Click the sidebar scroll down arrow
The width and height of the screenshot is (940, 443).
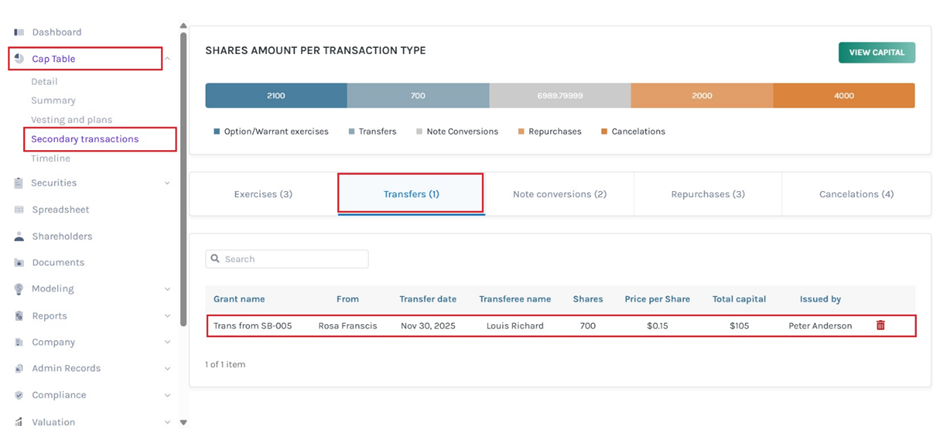tap(183, 422)
